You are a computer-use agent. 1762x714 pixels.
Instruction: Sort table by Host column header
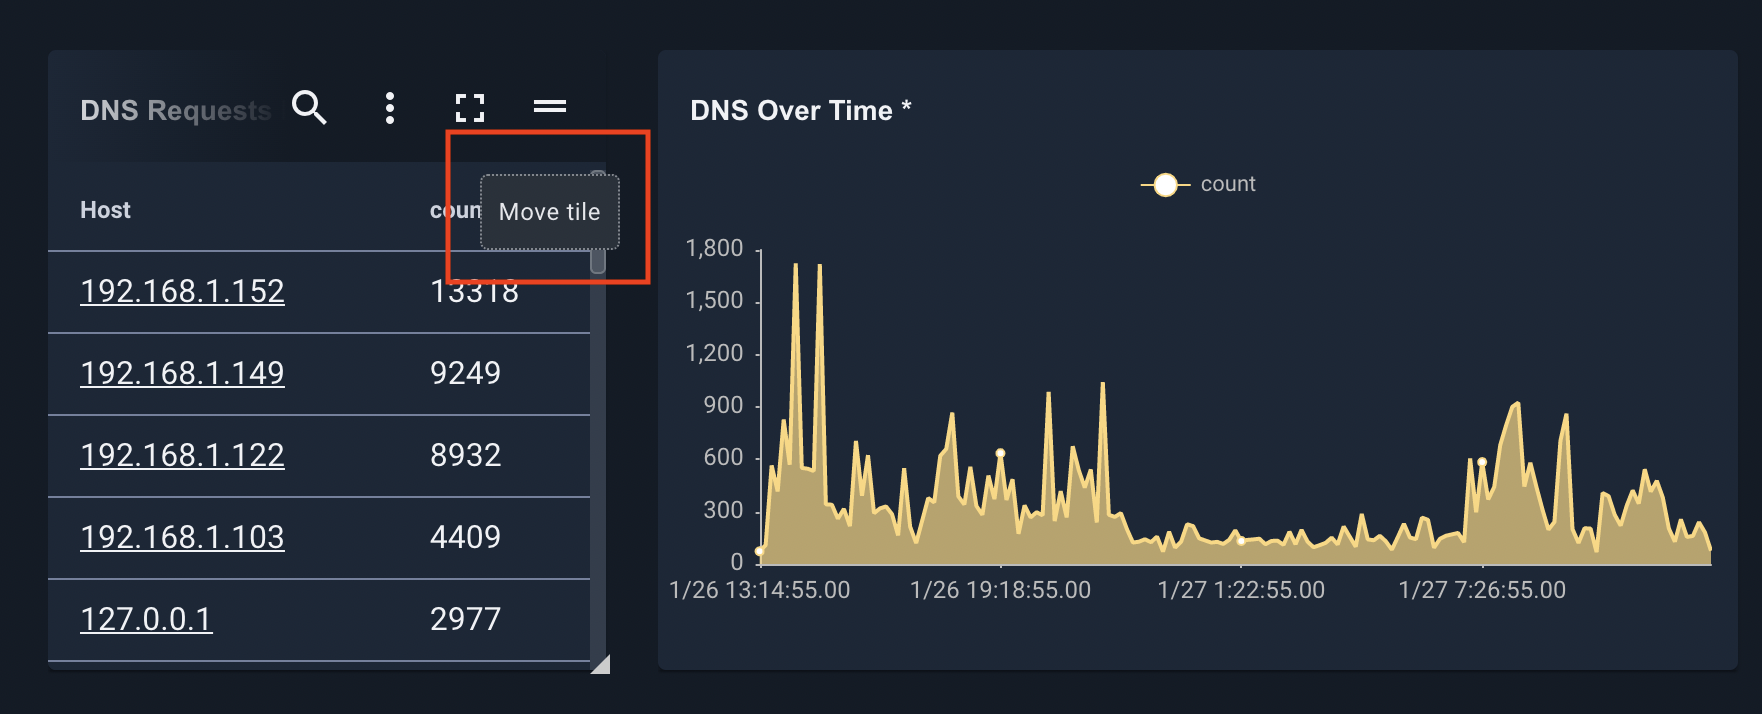(105, 210)
